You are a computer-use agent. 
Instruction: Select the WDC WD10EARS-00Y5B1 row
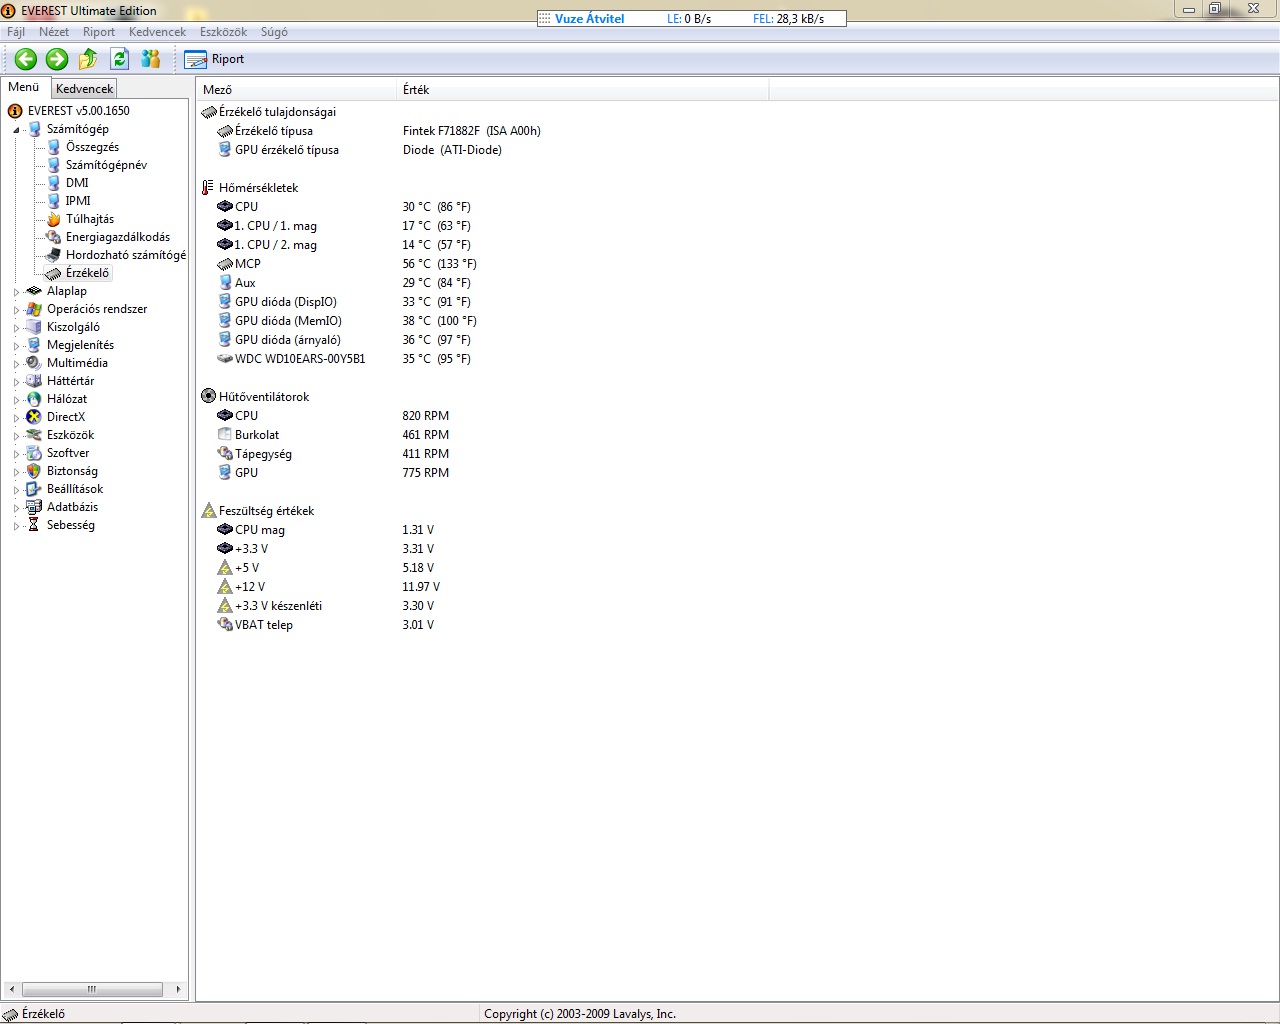[343, 359]
